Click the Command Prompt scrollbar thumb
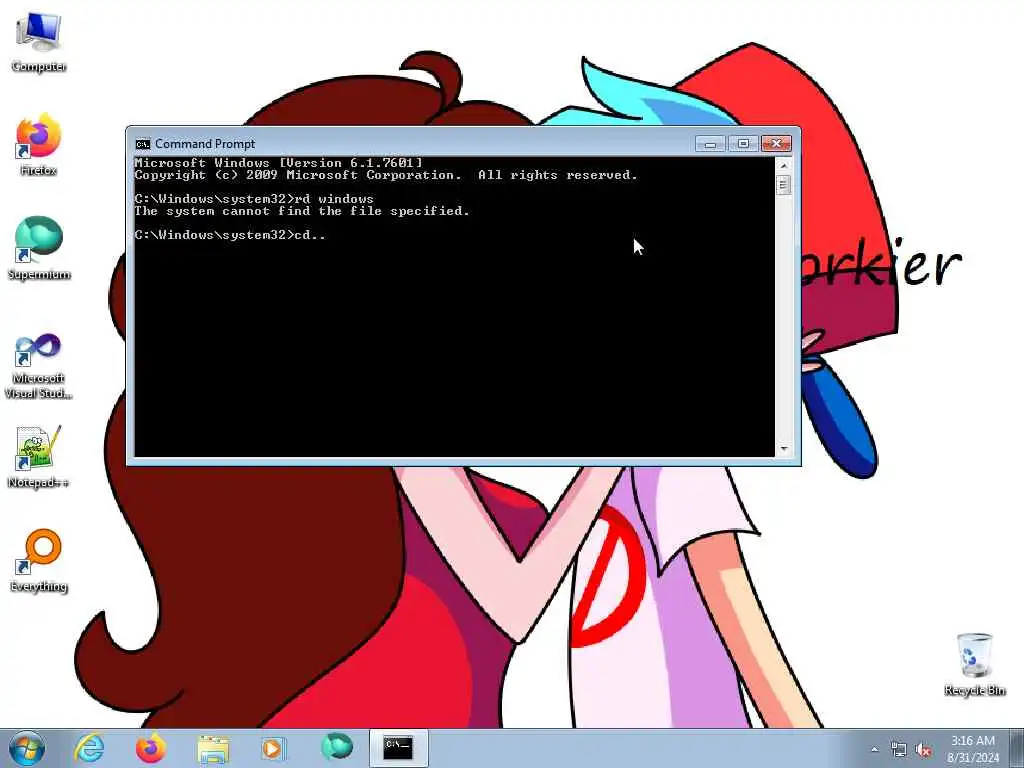Viewport: 1024px width, 768px height. pos(784,185)
